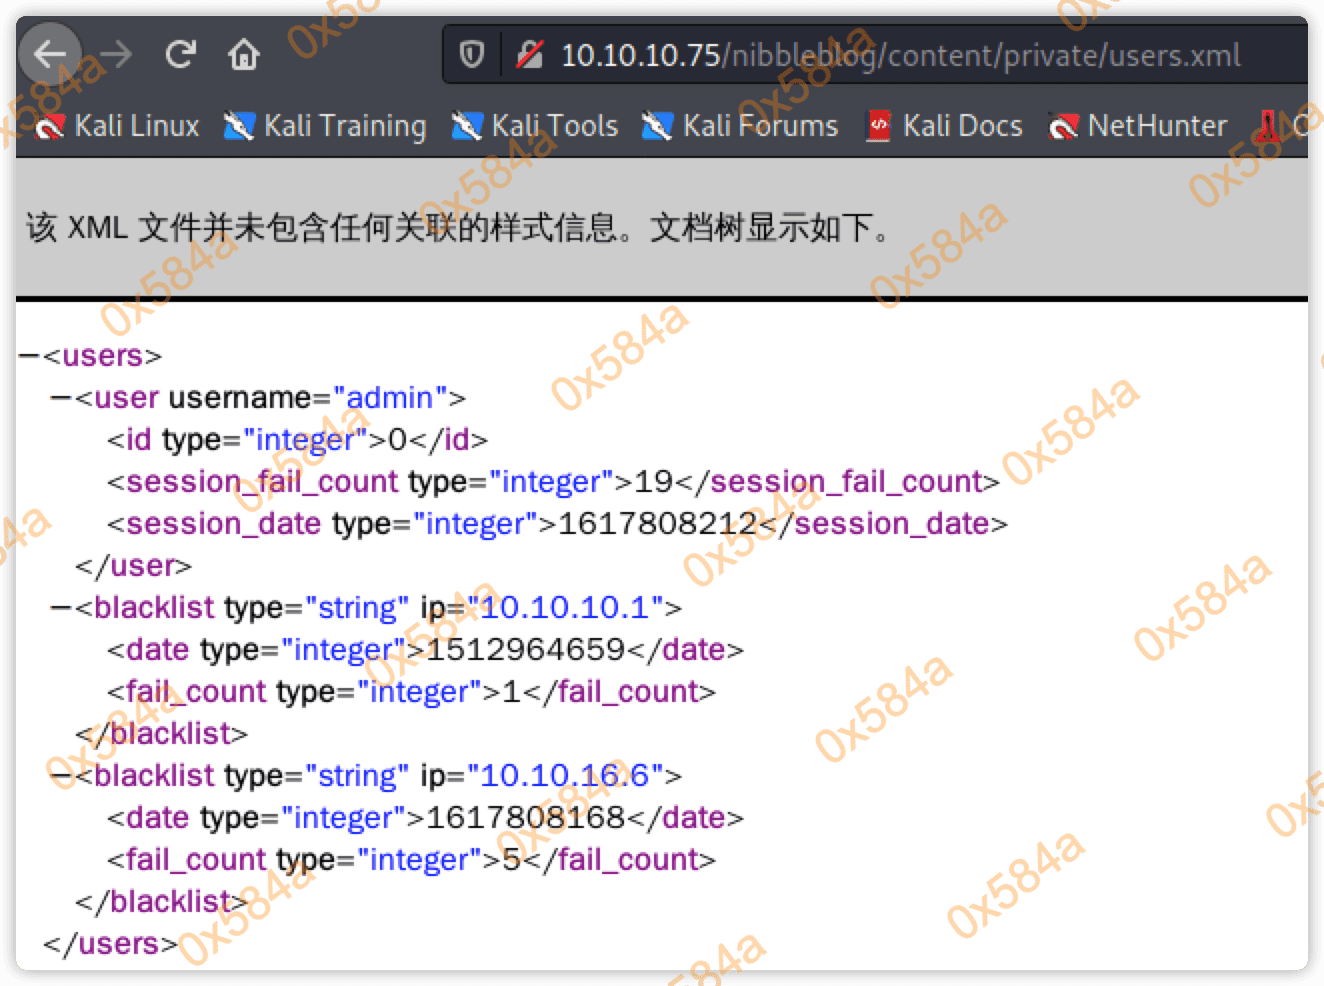Screen dimensions: 1324x986
Task: Open the Kali Tools bookmark
Action: 535,126
